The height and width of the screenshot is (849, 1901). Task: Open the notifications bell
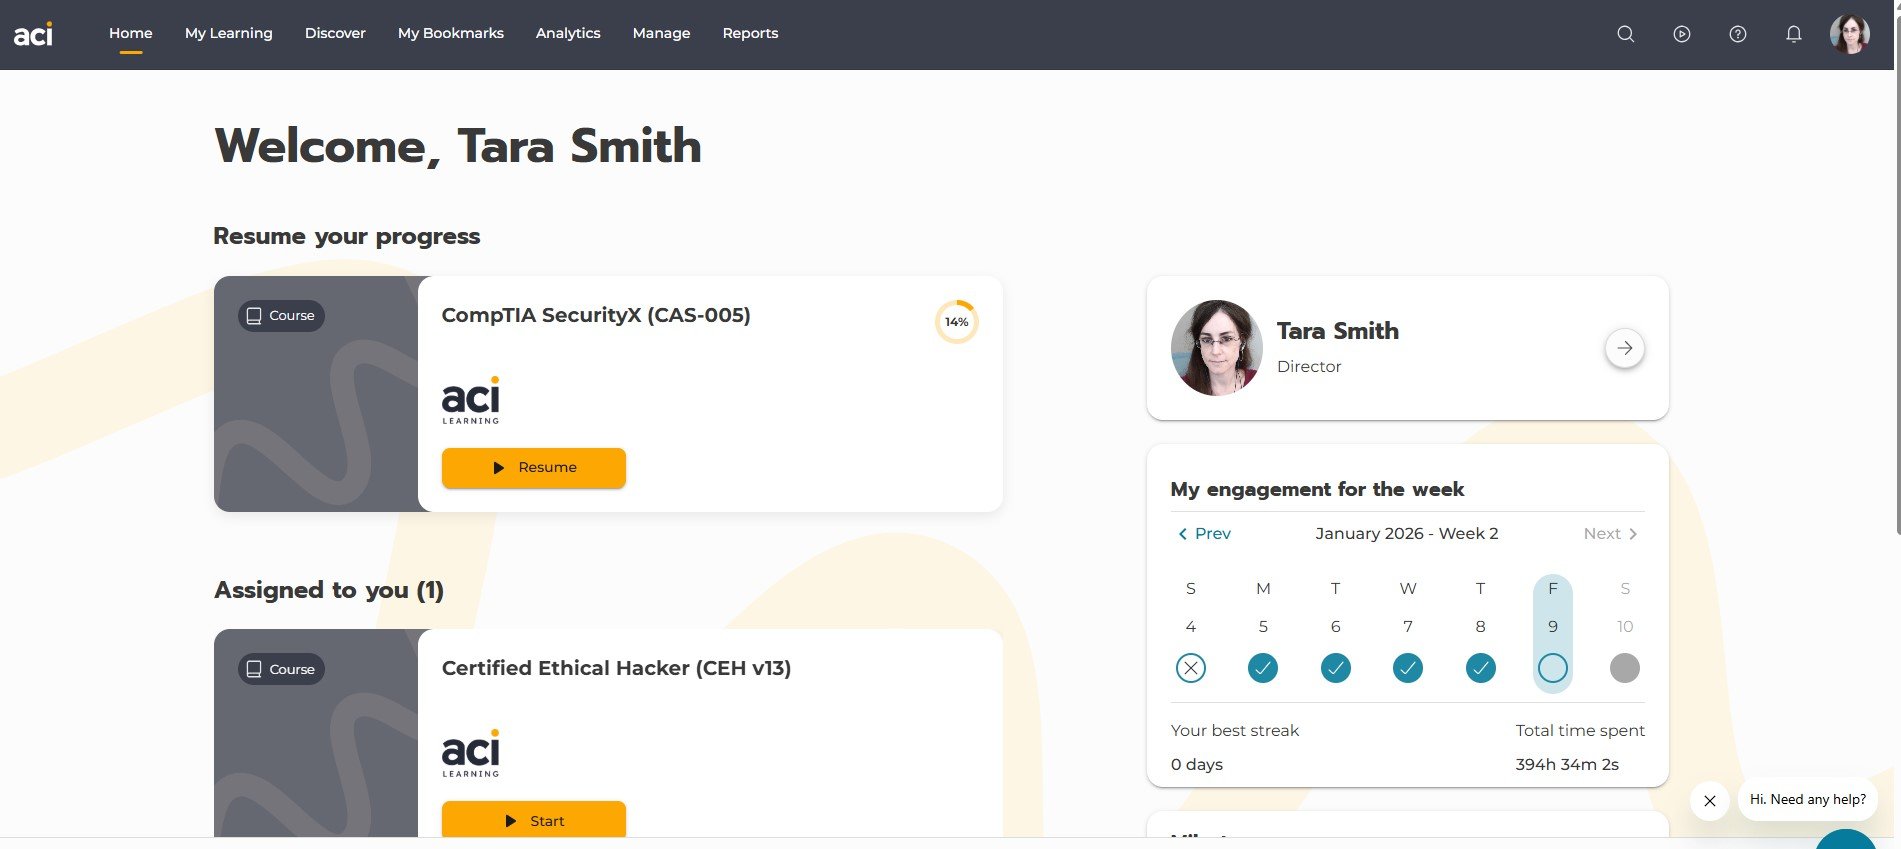coord(1794,34)
